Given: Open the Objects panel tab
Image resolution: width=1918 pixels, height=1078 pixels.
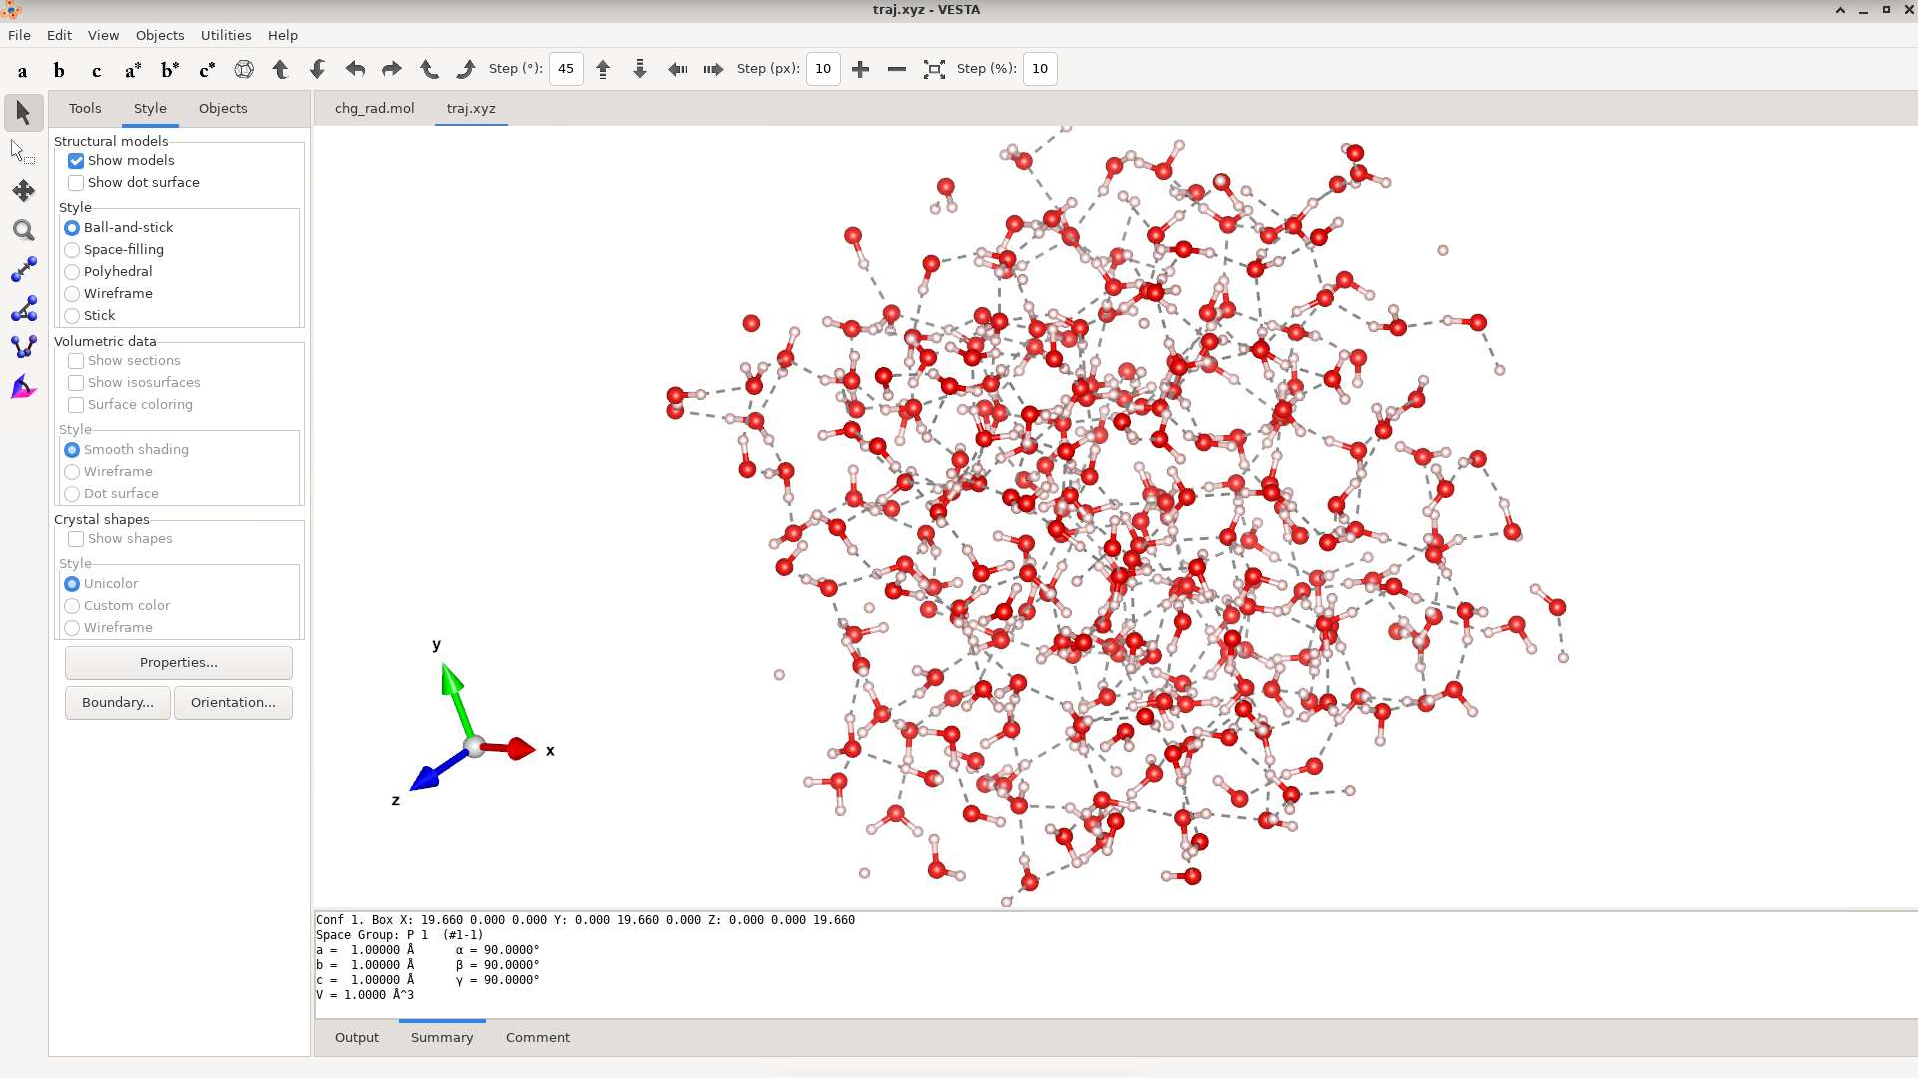Looking at the screenshot, I should (222, 108).
